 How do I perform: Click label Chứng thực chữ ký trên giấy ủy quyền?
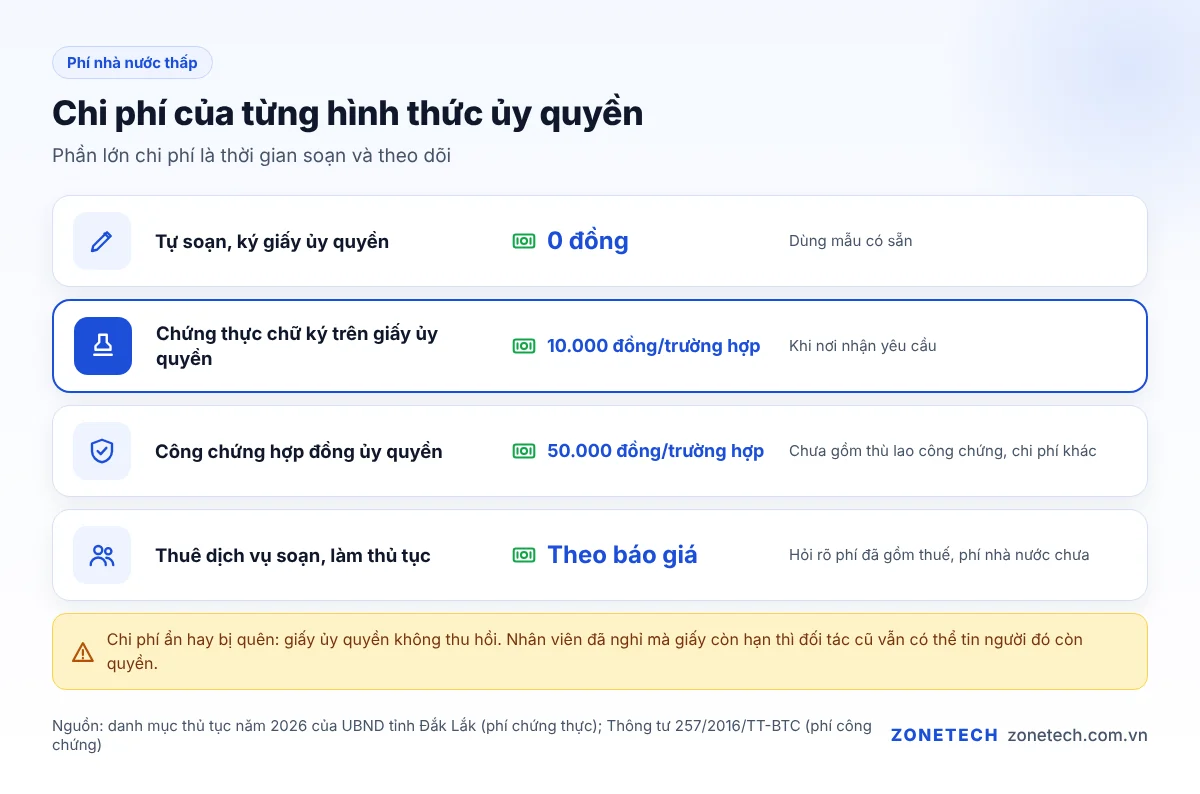(x=297, y=346)
